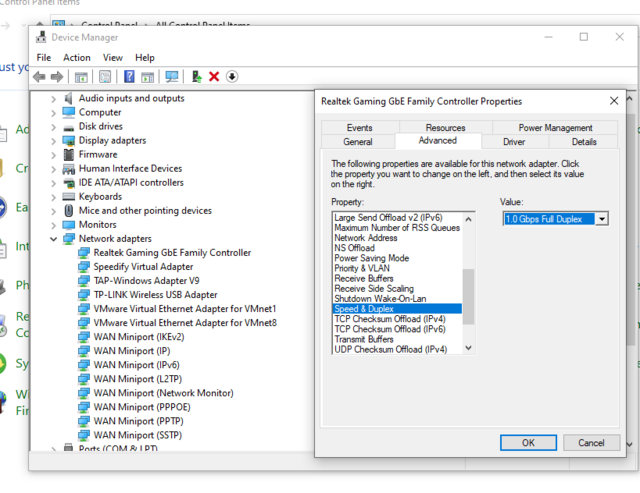Screen dimensions: 640x493
Task: Click the red X Uninstall device icon
Action: point(214,77)
